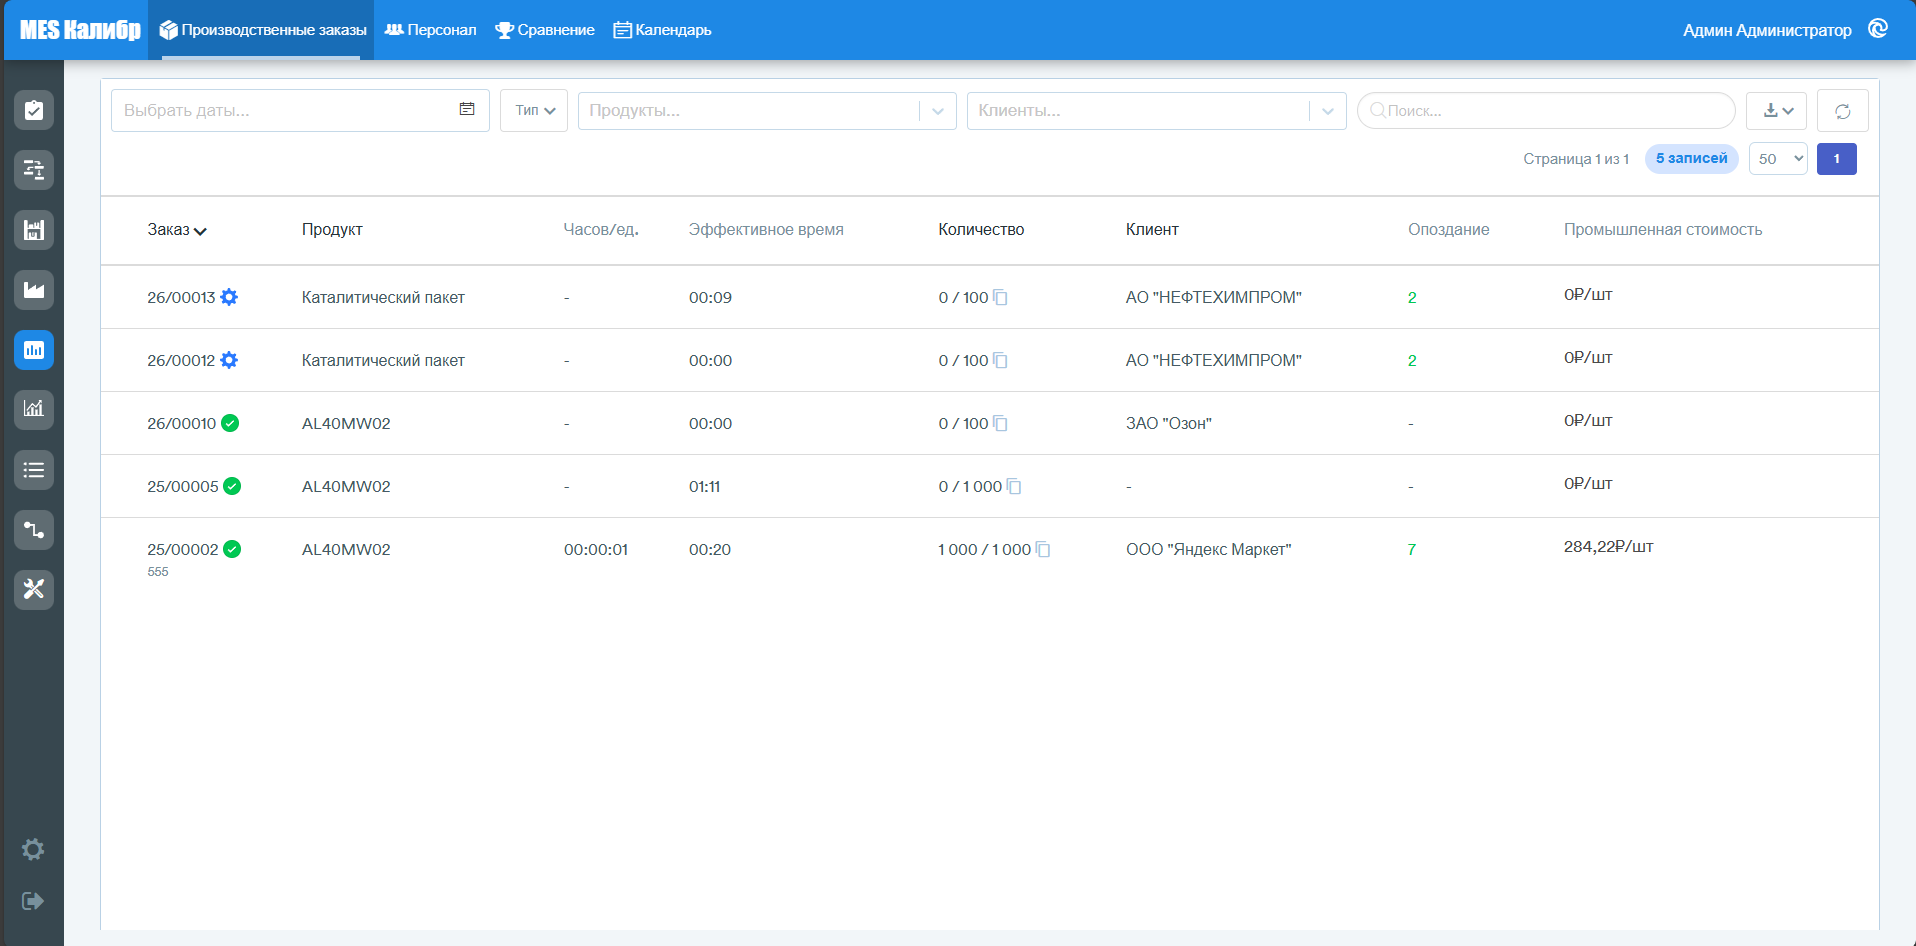Click gear status icon for order 26/00013
1916x946 pixels.
(229, 297)
